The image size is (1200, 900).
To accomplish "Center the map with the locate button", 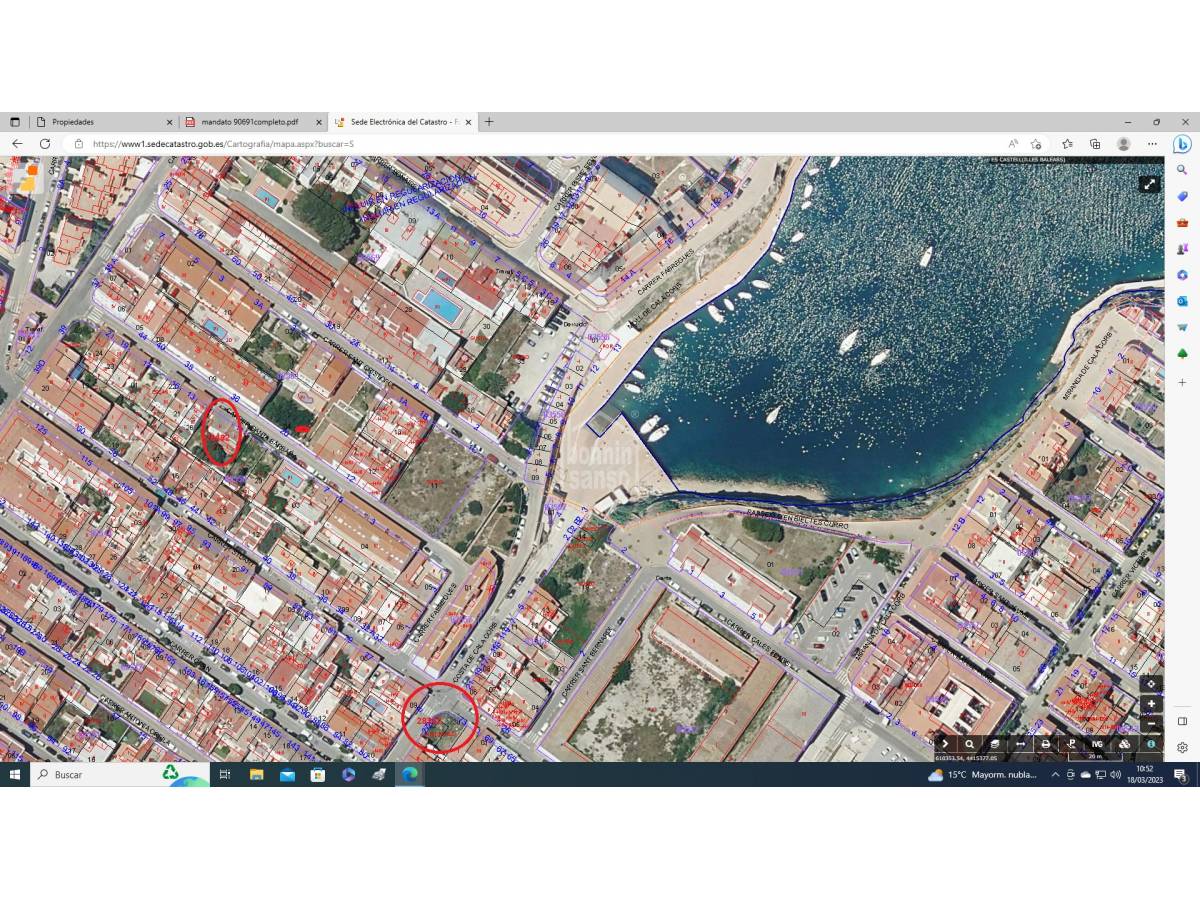I will click(x=1152, y=684).
